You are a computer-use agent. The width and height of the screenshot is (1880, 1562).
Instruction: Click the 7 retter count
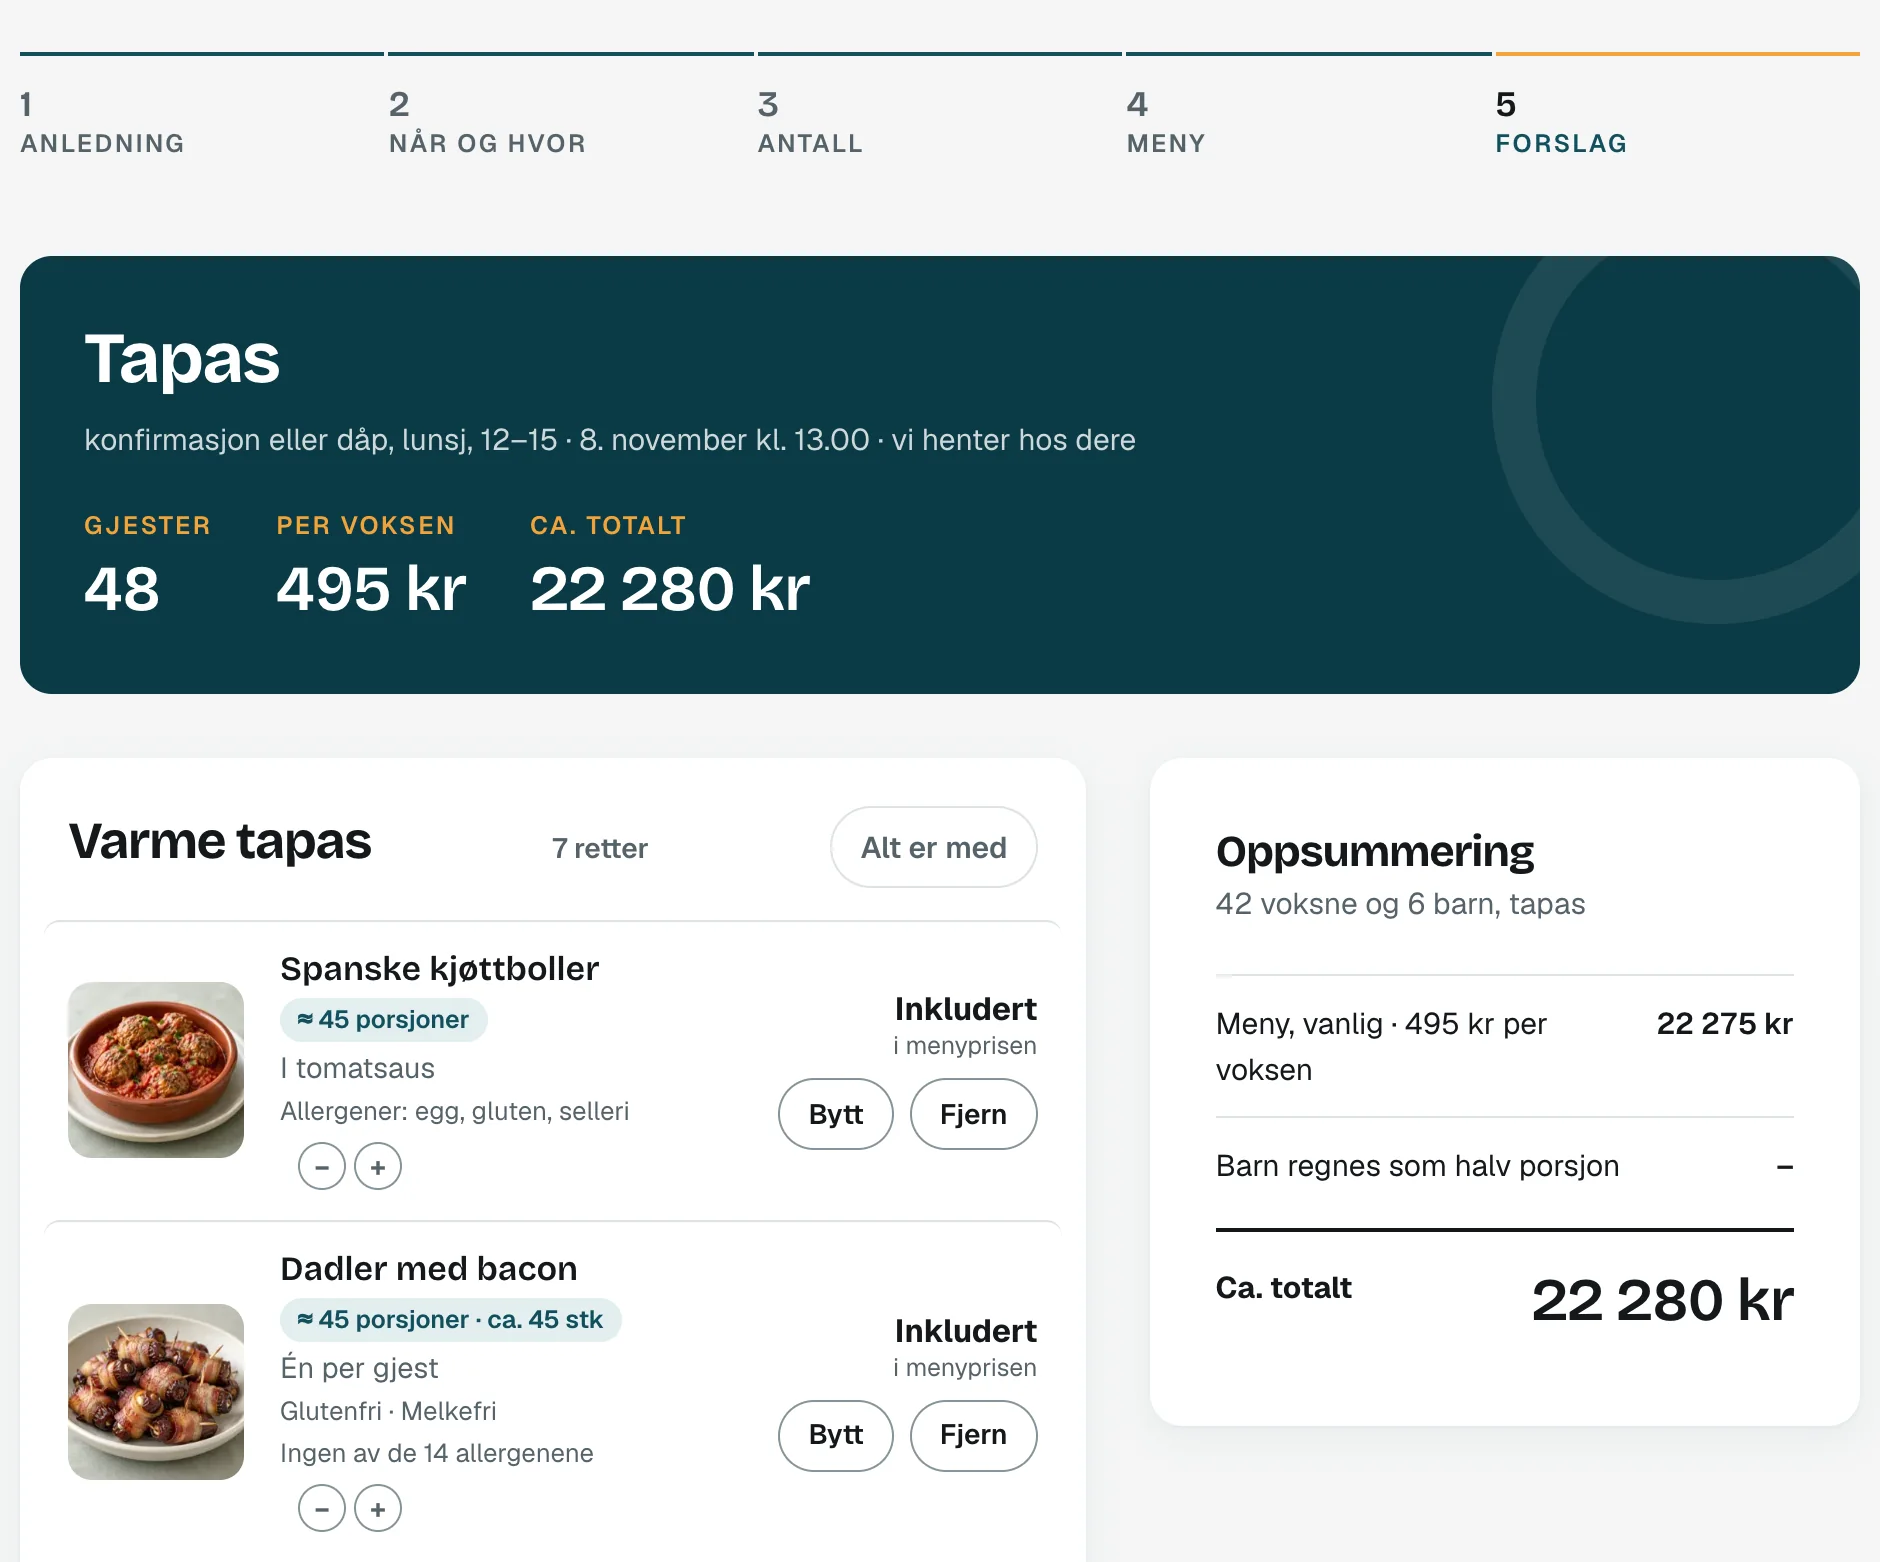(x=599, y=848)
